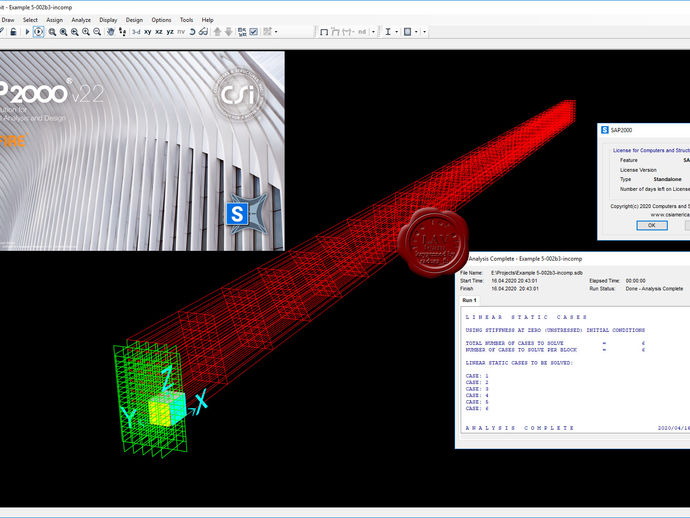
Task: Open the Display menu
Action: pyautogui.click(x=108, y=20)
